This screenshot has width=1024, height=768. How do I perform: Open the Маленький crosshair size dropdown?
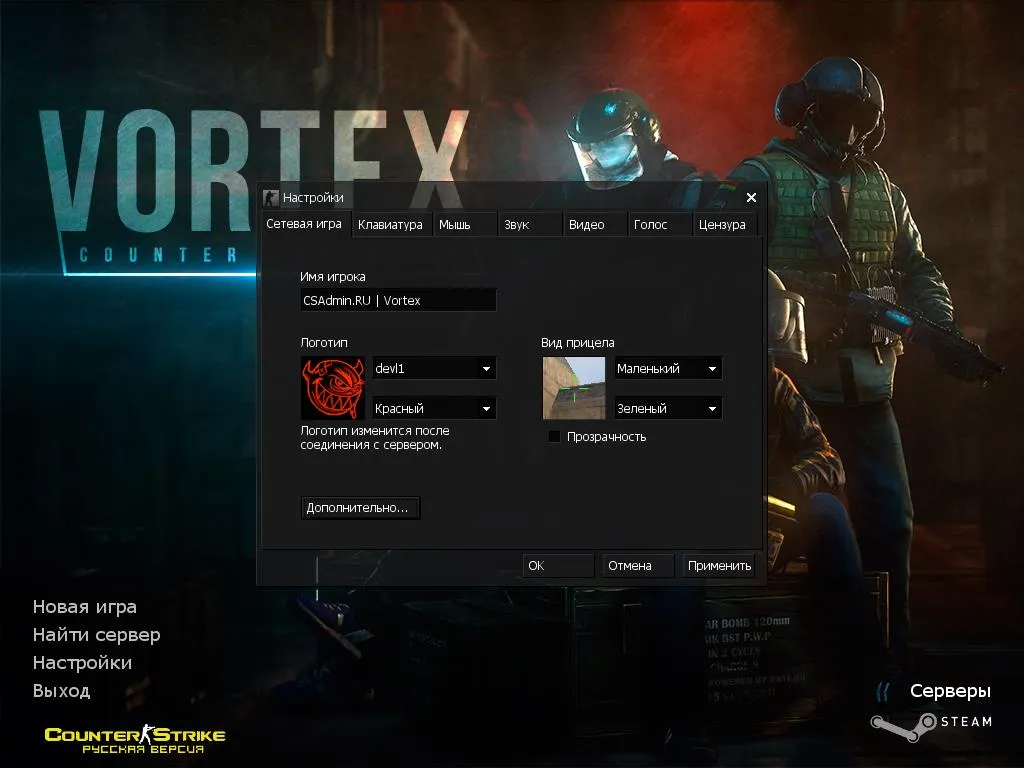pyautogui.click(x=668, y=368)
